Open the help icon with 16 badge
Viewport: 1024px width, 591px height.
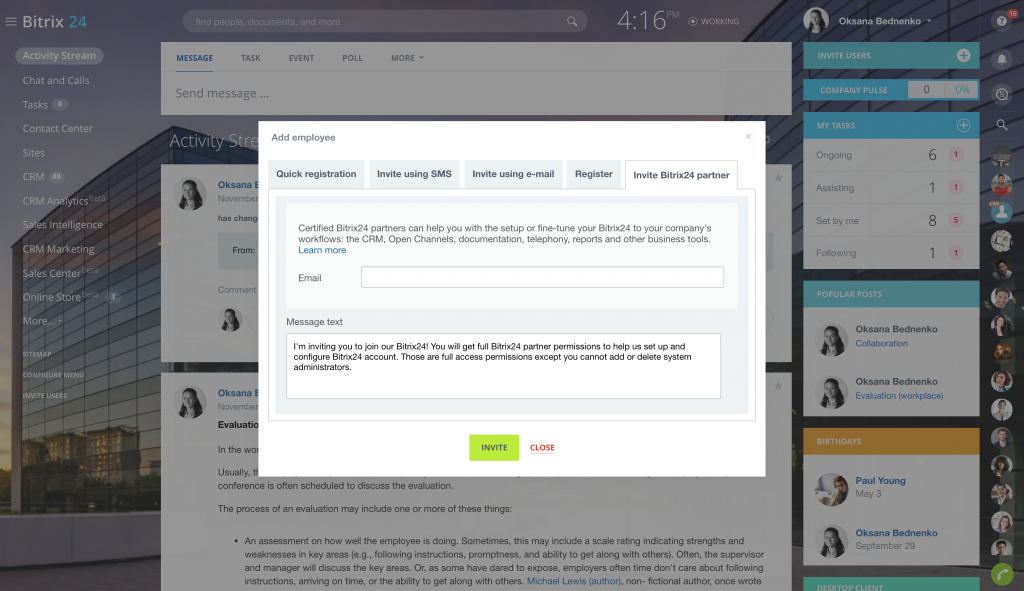(x=1001, y=21)
